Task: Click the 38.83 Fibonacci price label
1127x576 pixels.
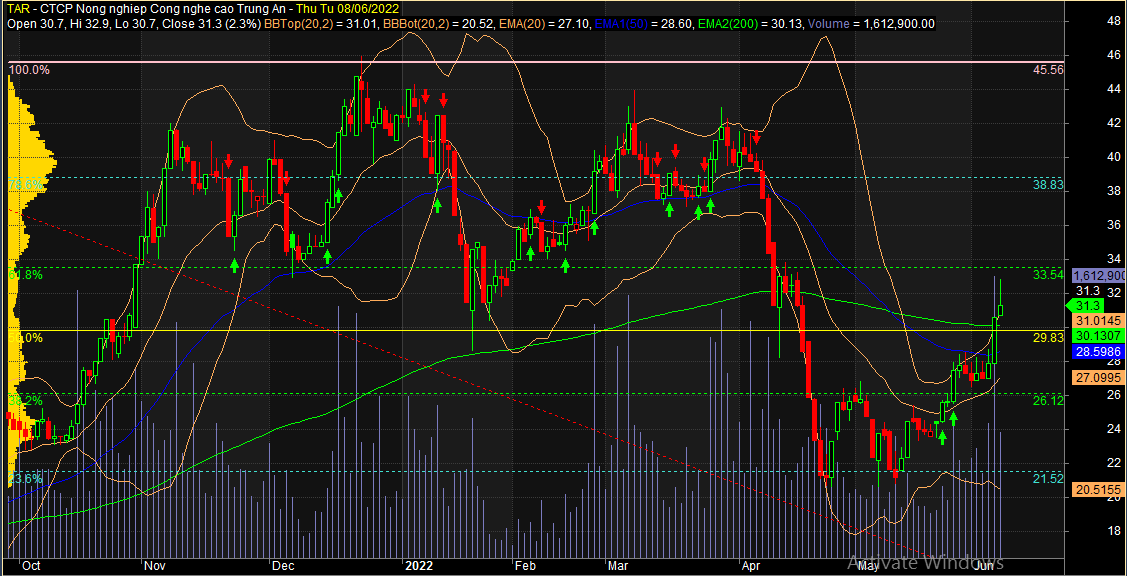Action: 1047,186
